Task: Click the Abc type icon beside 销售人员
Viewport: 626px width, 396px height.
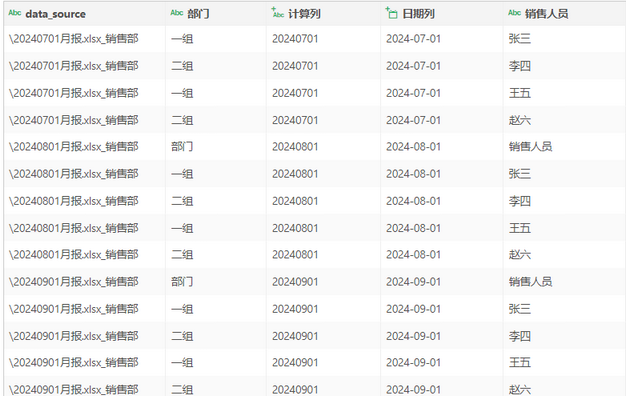Action: pos(514,13)
